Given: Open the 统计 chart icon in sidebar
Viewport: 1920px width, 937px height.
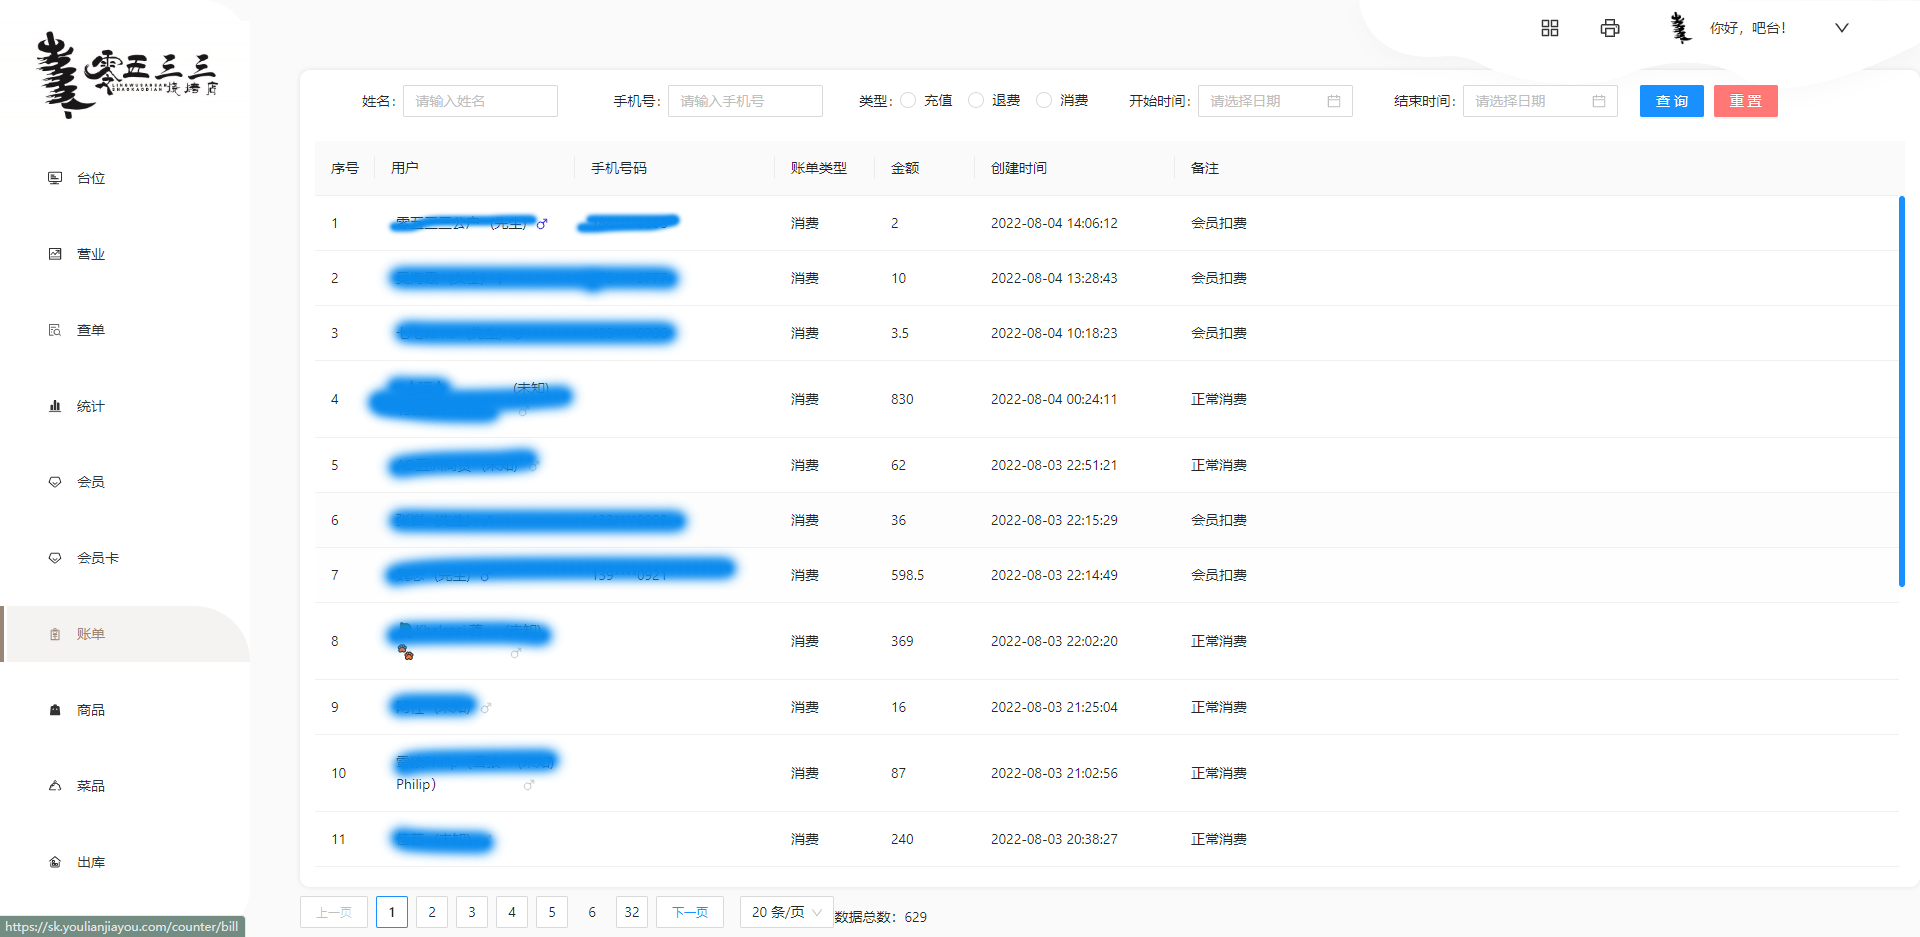Looking at the screenshot, I should [55, 406].
